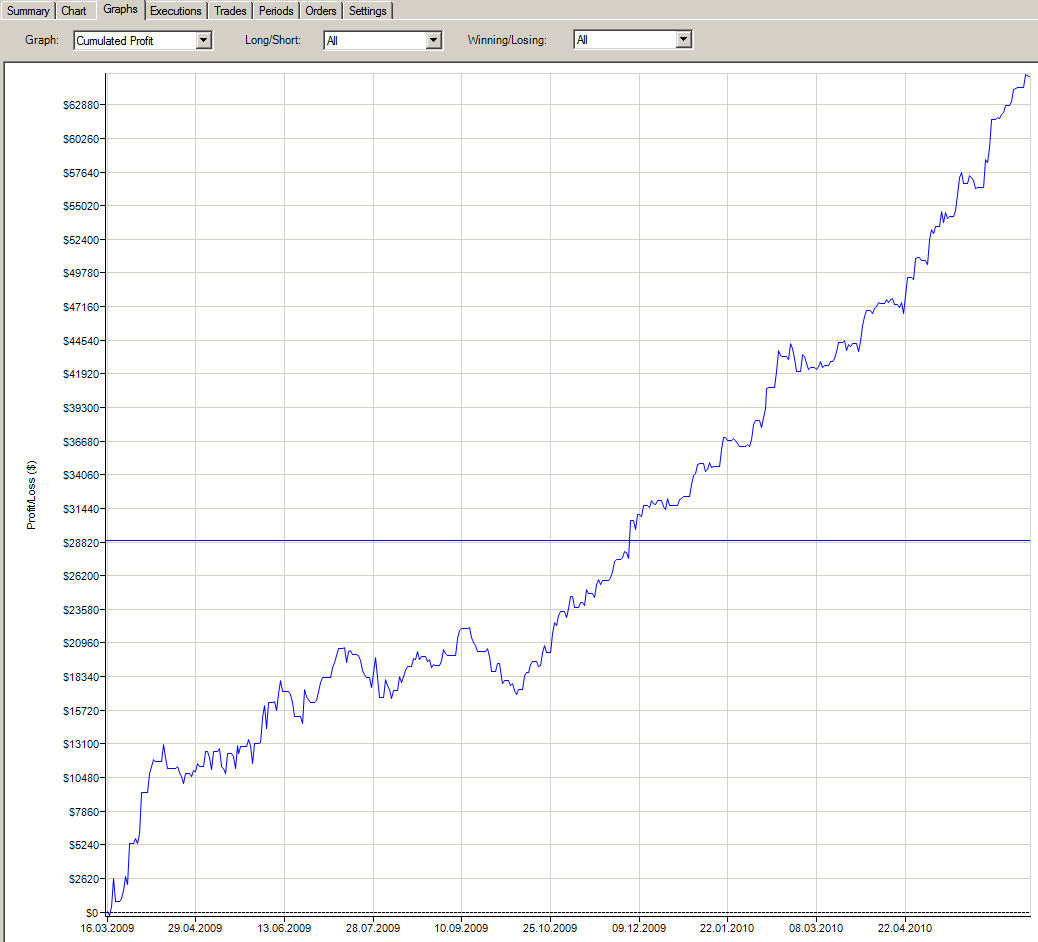Click the $47160 axis label
The width and height of the screenshot is (1038, 942).
[x=81, y=307]
